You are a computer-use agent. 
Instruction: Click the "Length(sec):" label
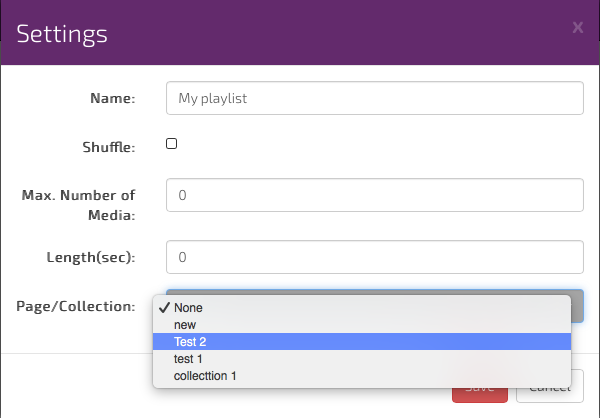91,258
